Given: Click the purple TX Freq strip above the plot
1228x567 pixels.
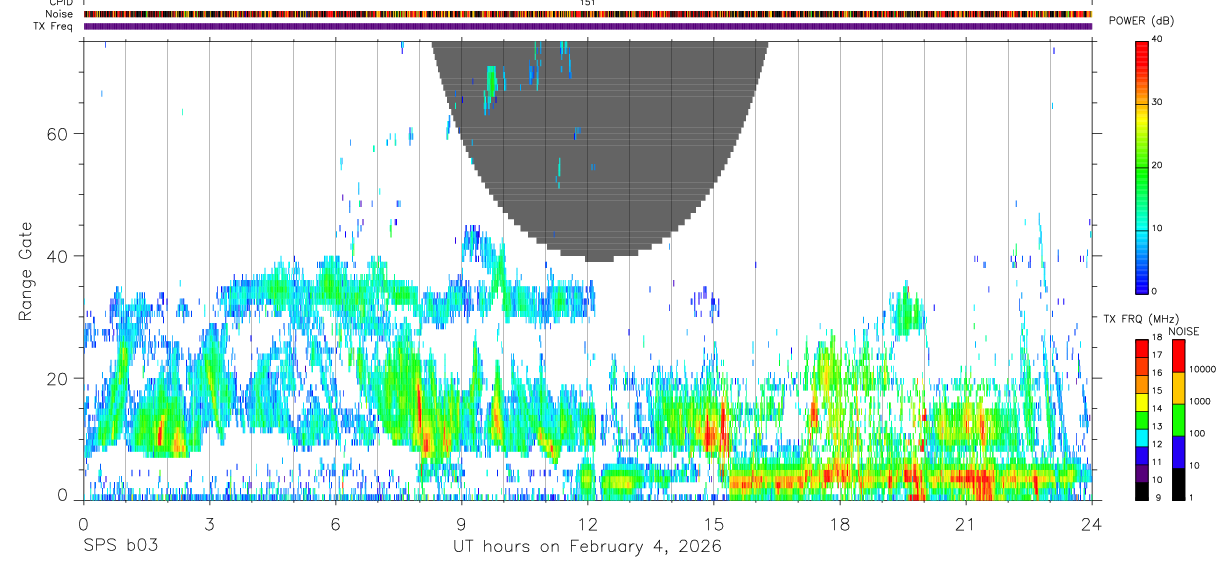Looking at the screenshot, I should click(x=588, y=26).
